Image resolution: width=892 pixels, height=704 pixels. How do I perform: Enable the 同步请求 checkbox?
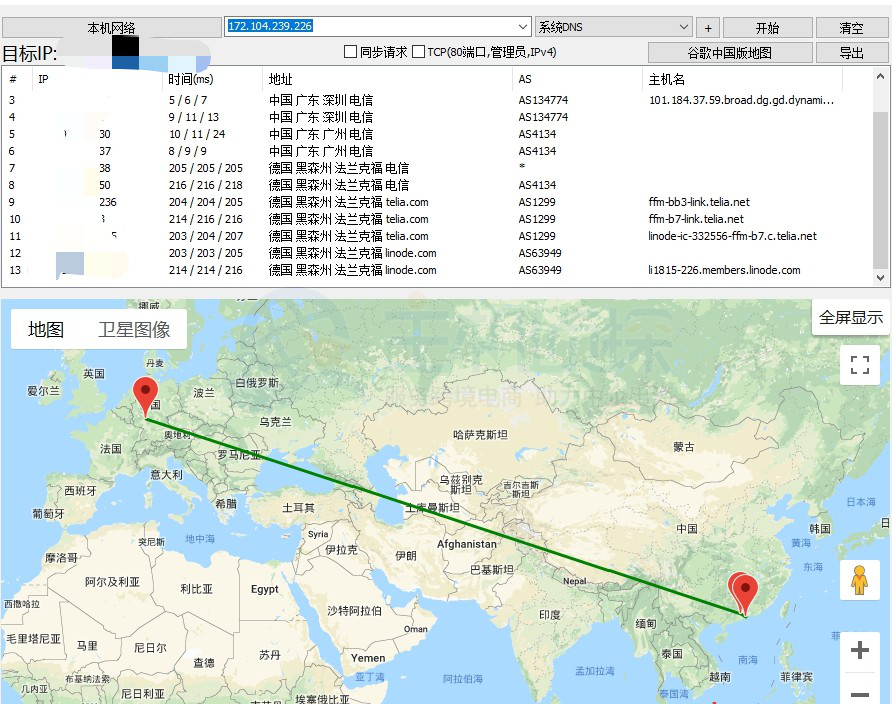point(350,51)
